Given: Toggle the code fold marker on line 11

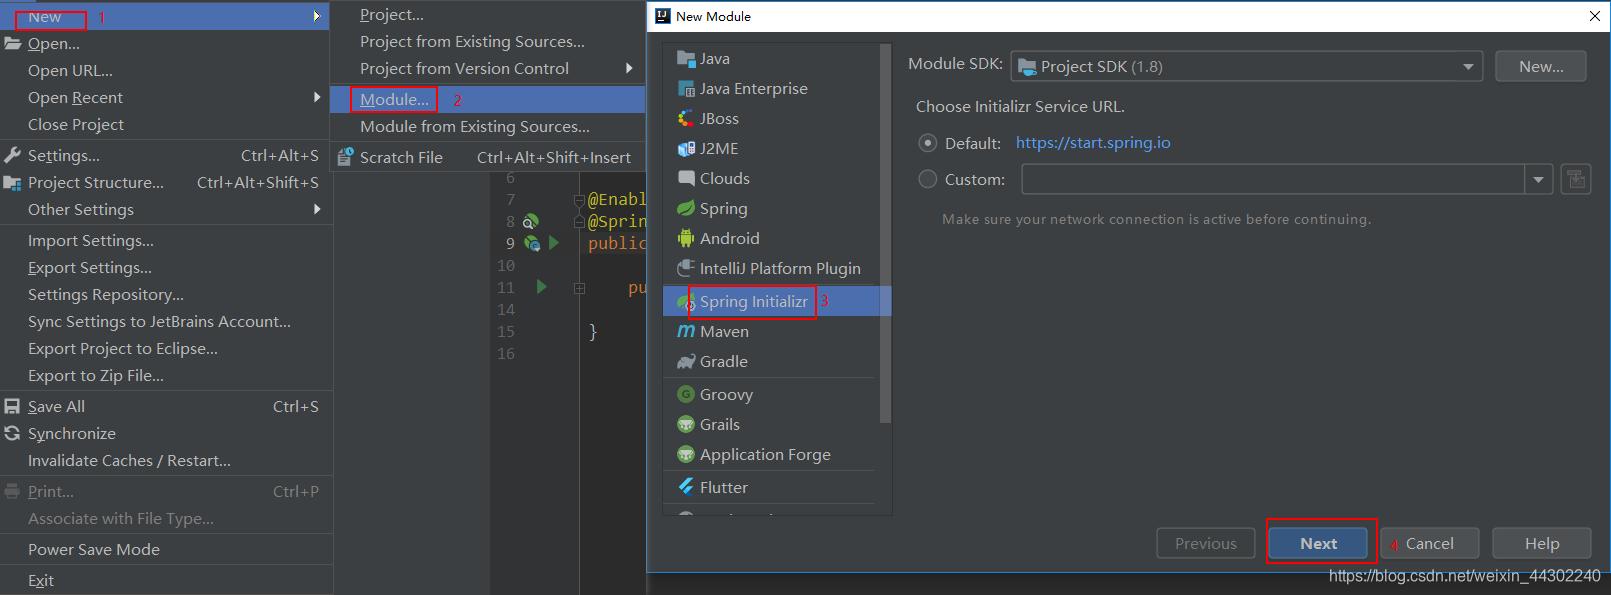Looking at the screenshot, I should click(x=579, y=288).
